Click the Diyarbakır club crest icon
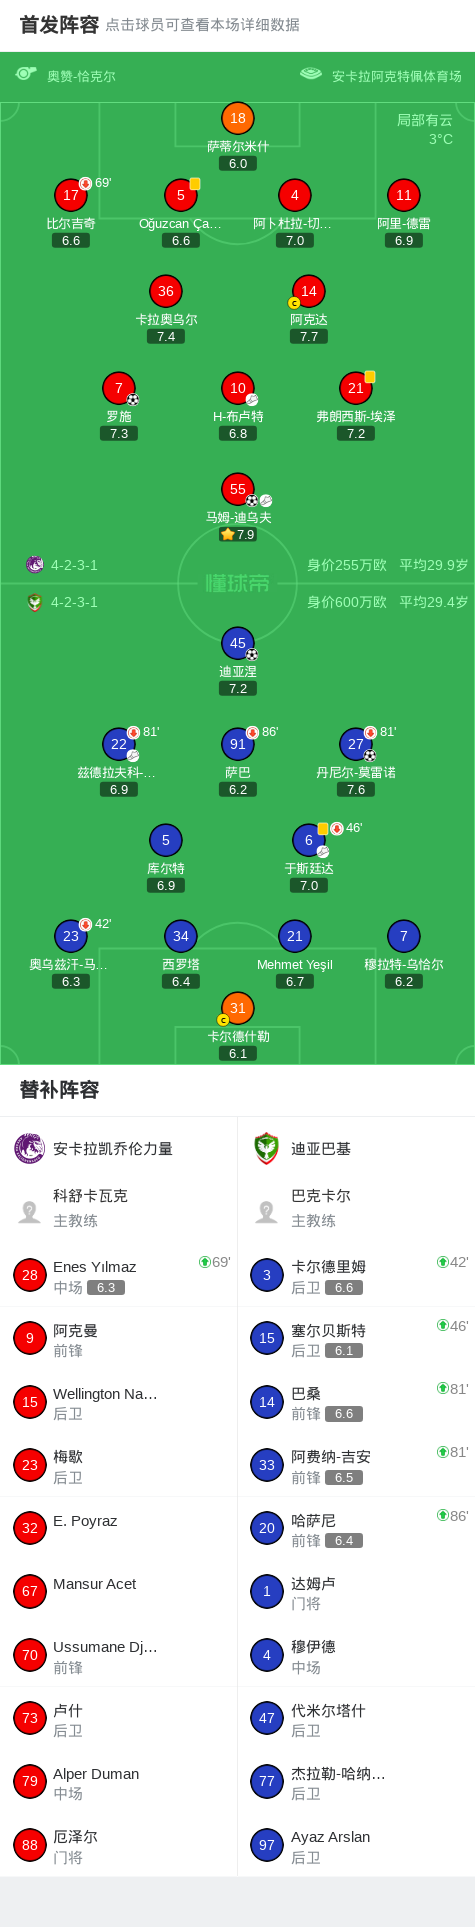This screenshot has width=475, height=1927. 266,1148
